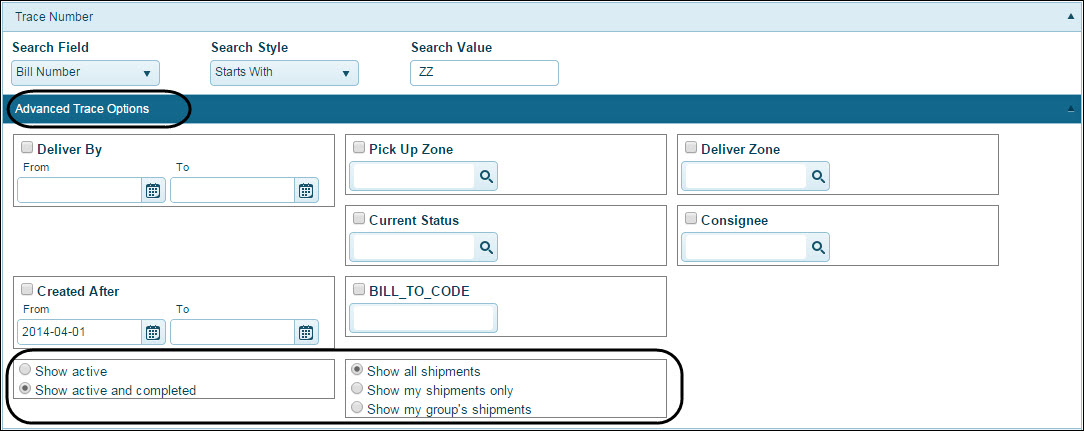
Task: Open Created After To calendar picker
Action: coord(306,333)
